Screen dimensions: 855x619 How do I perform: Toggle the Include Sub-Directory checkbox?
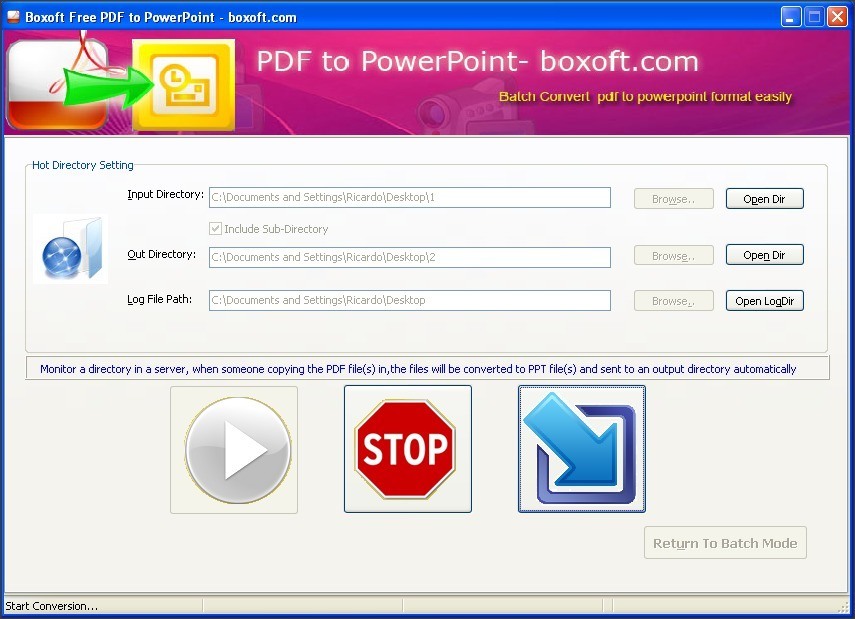215,229
